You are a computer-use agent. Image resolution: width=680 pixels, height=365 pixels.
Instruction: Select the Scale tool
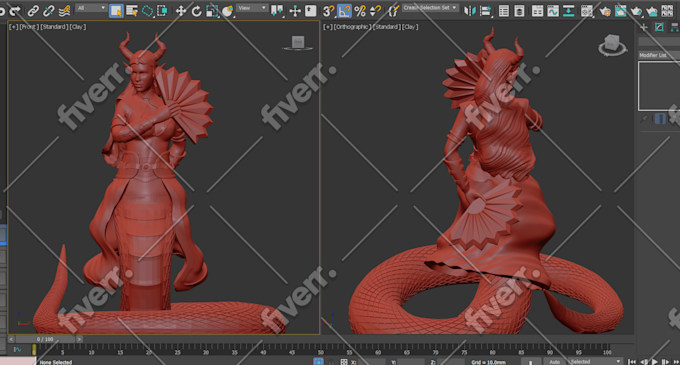click(x=212, y=11)
